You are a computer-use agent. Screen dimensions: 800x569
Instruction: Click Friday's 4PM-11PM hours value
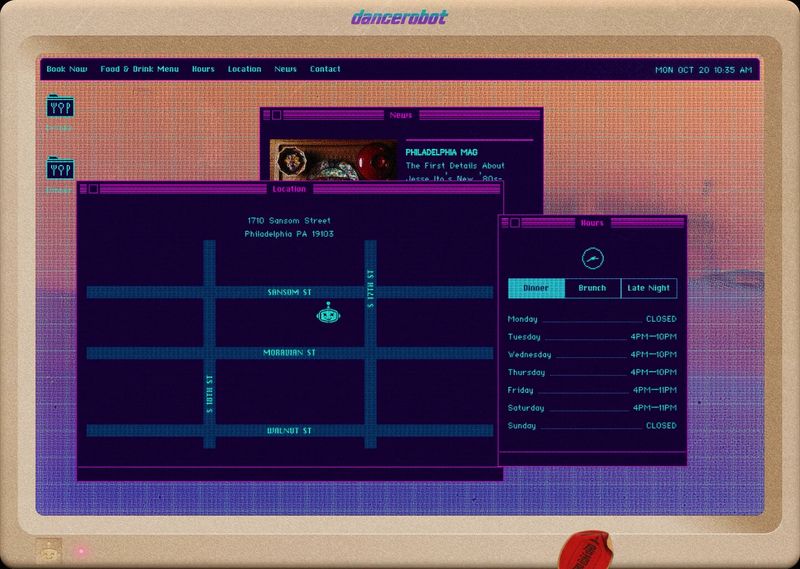click(655, 390)
